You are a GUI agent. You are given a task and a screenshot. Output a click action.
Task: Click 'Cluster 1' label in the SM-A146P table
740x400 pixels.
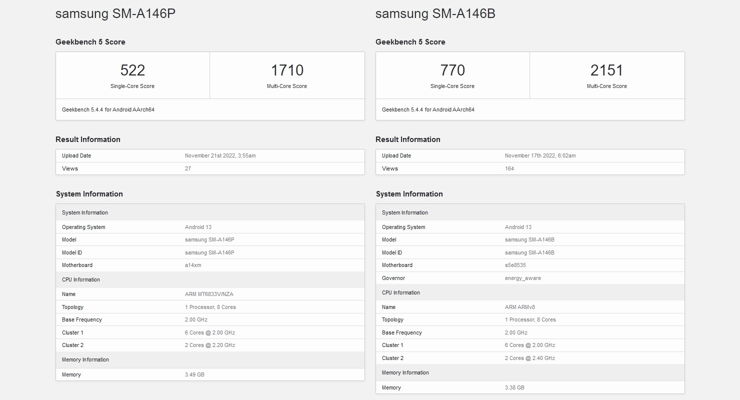pyautogui.click(x=73, y=333)
